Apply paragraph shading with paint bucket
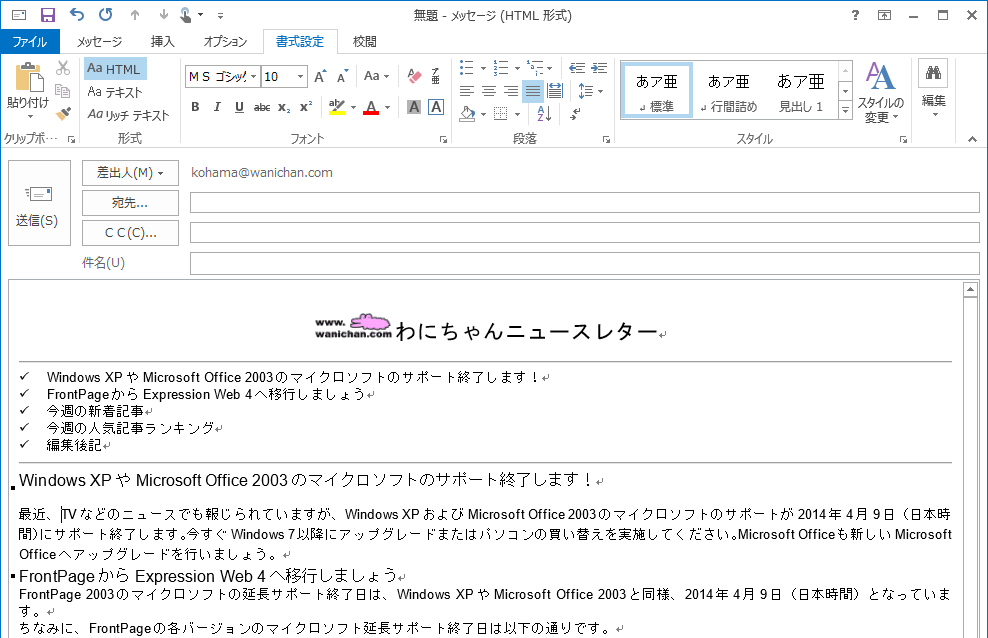The height and width of the screenshot is (638, 988). [468, 114]
